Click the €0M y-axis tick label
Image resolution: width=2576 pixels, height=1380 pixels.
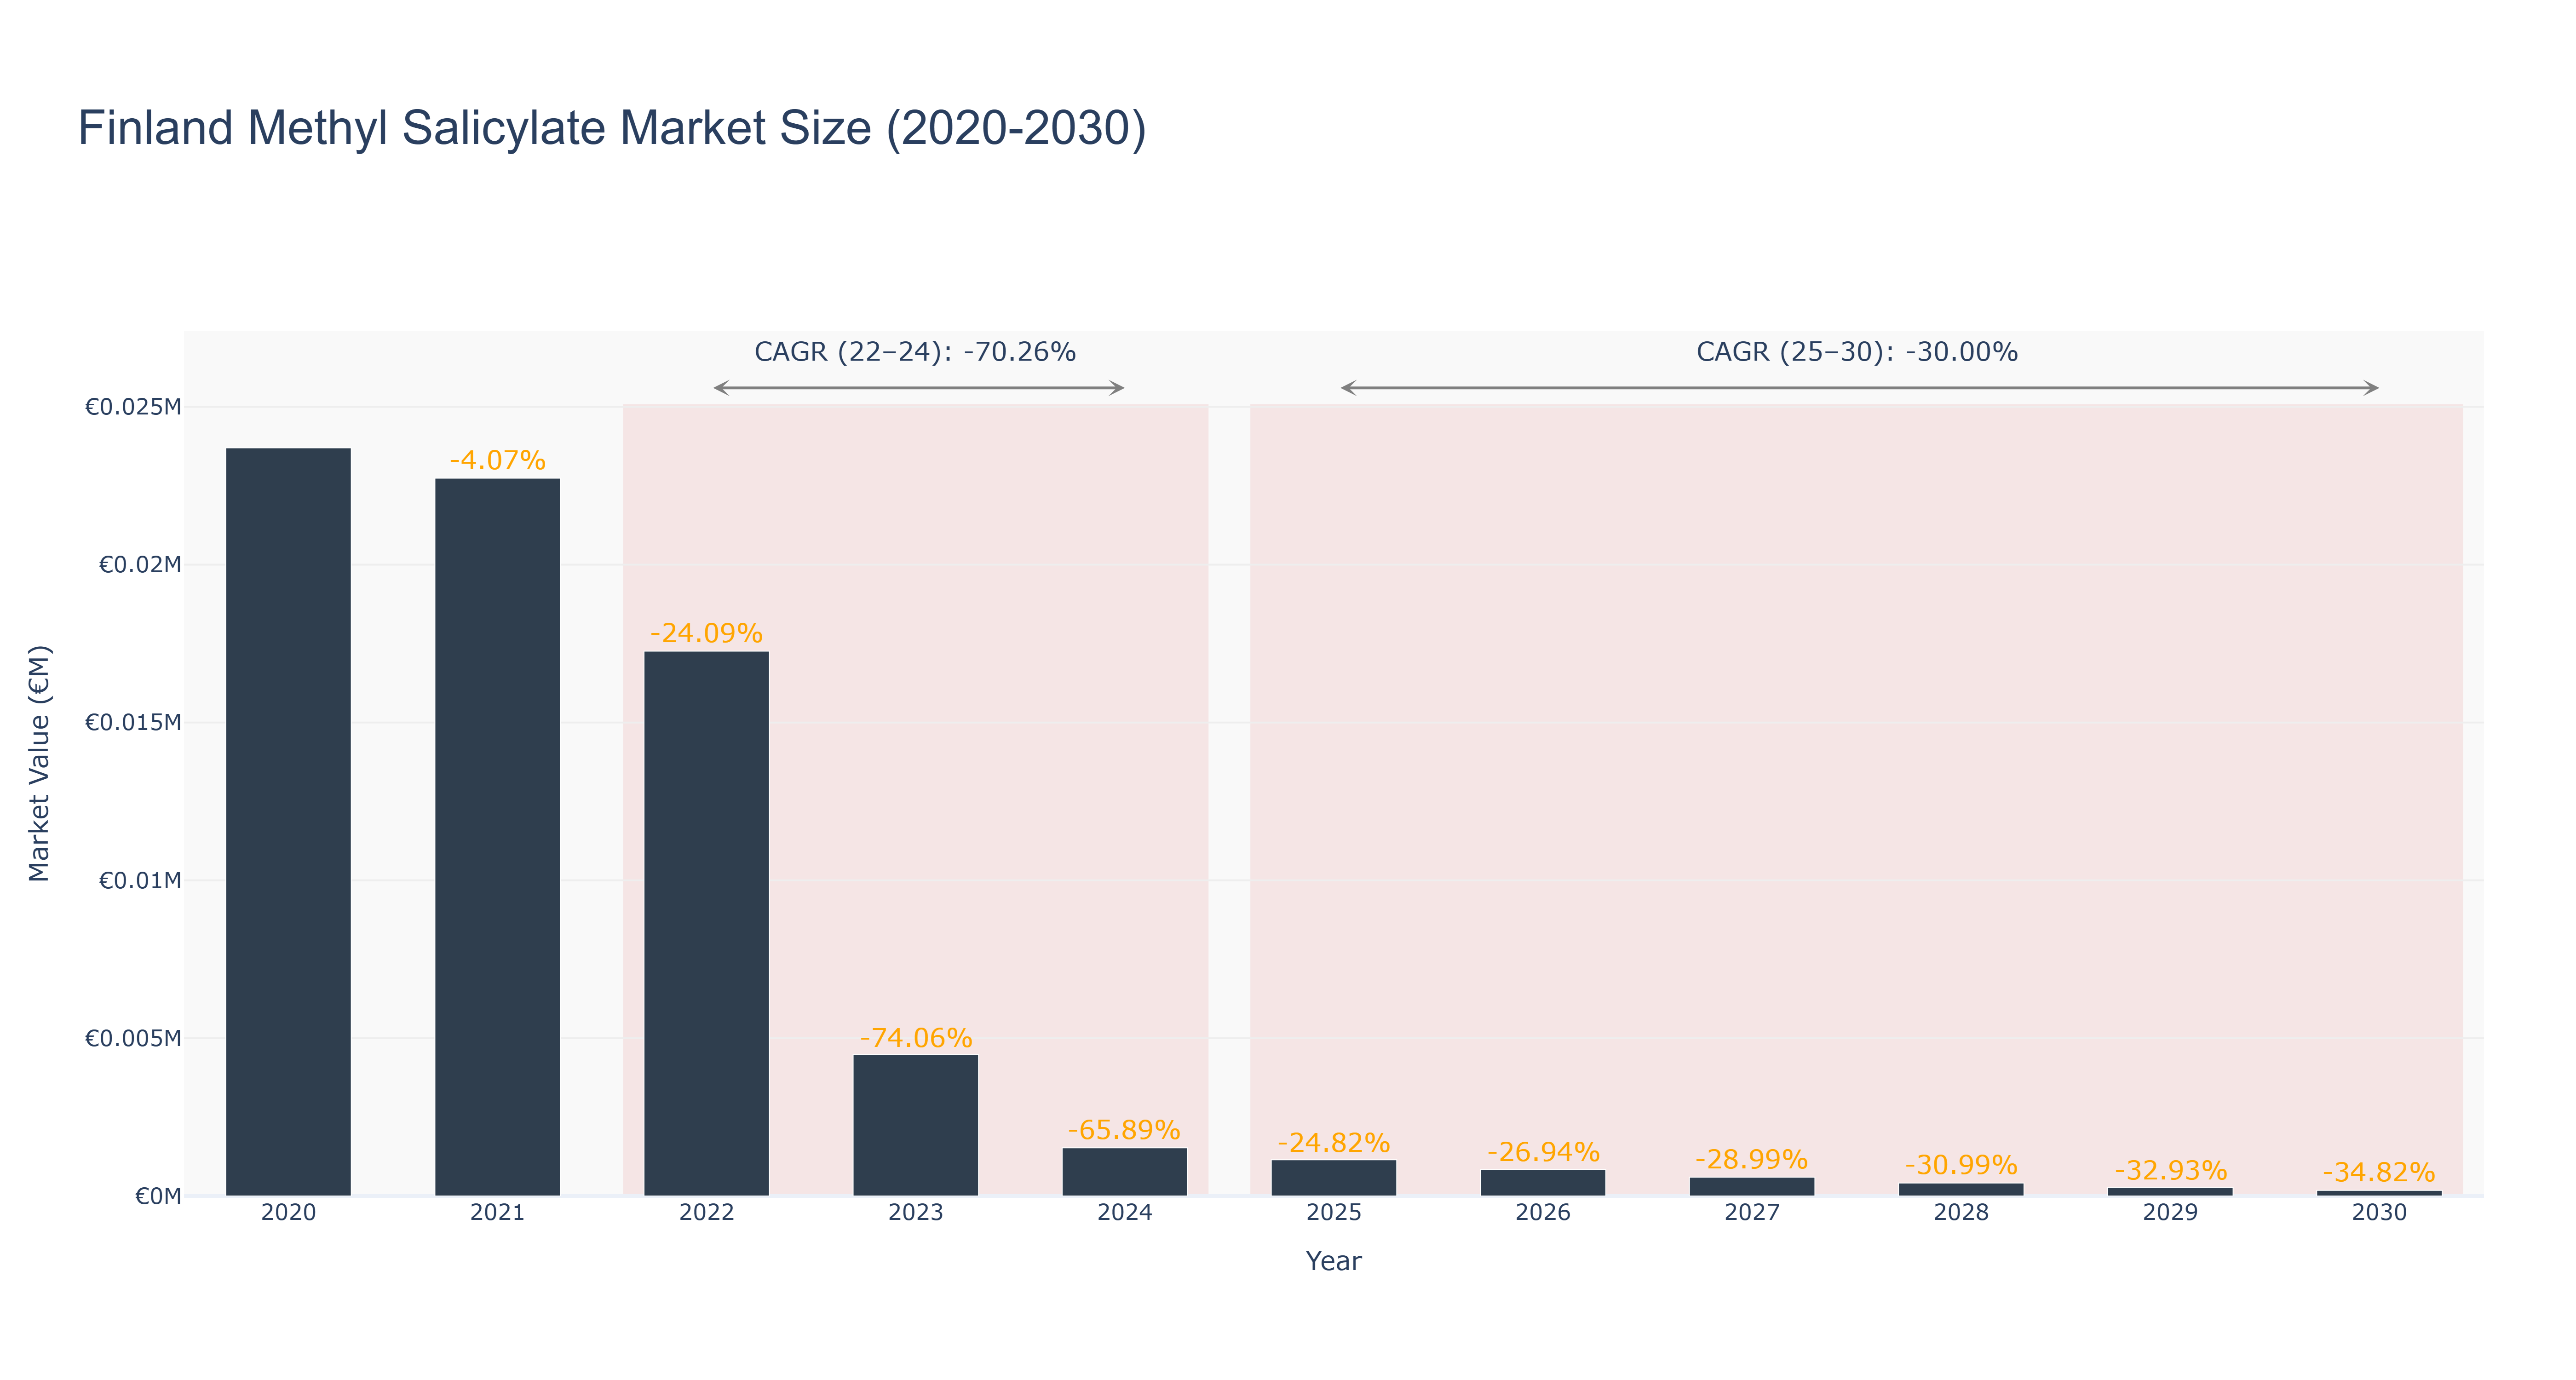pos(158,1197)
